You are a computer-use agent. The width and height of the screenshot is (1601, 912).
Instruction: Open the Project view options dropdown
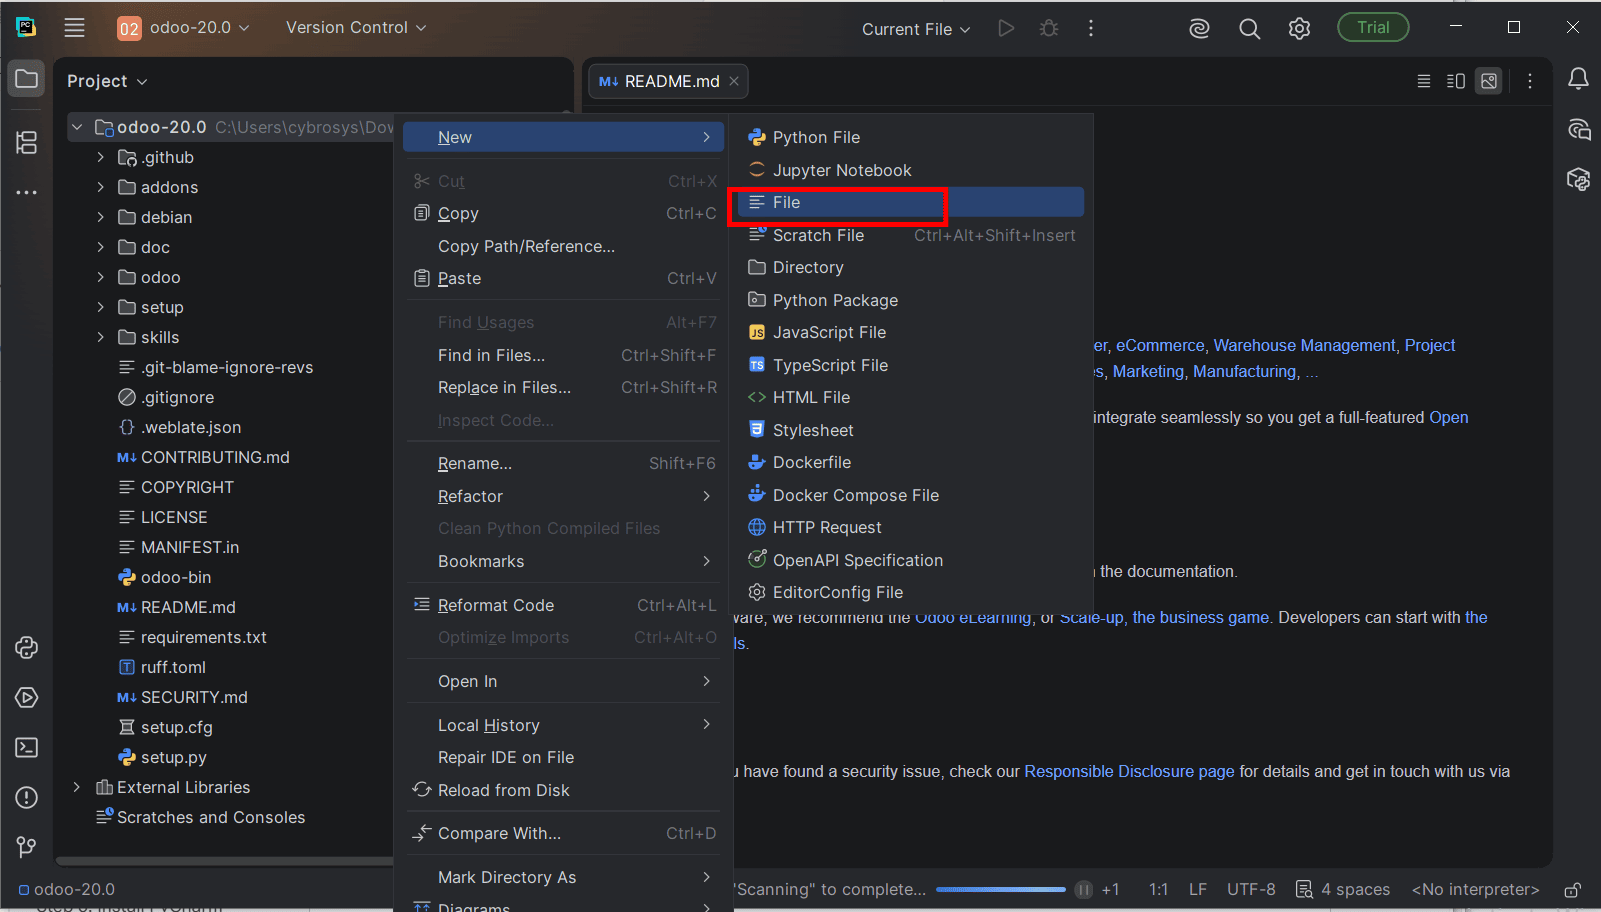tap(107, 81)
